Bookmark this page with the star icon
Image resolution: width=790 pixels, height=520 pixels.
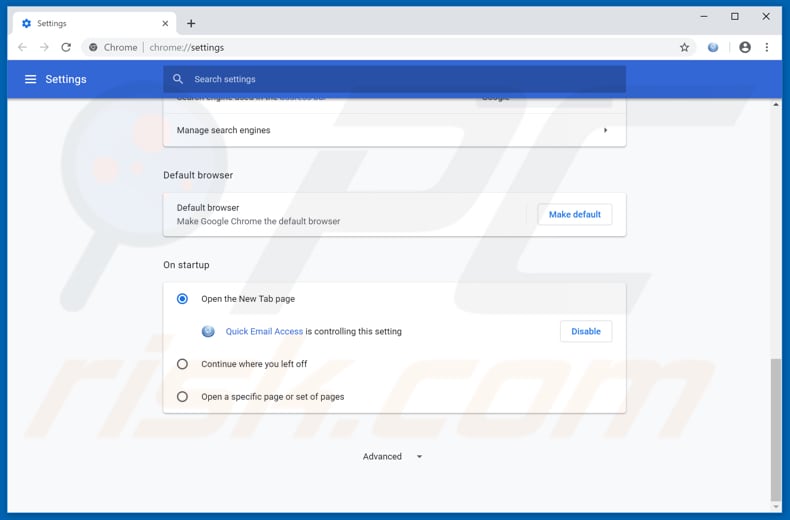[x=684, y=47]
